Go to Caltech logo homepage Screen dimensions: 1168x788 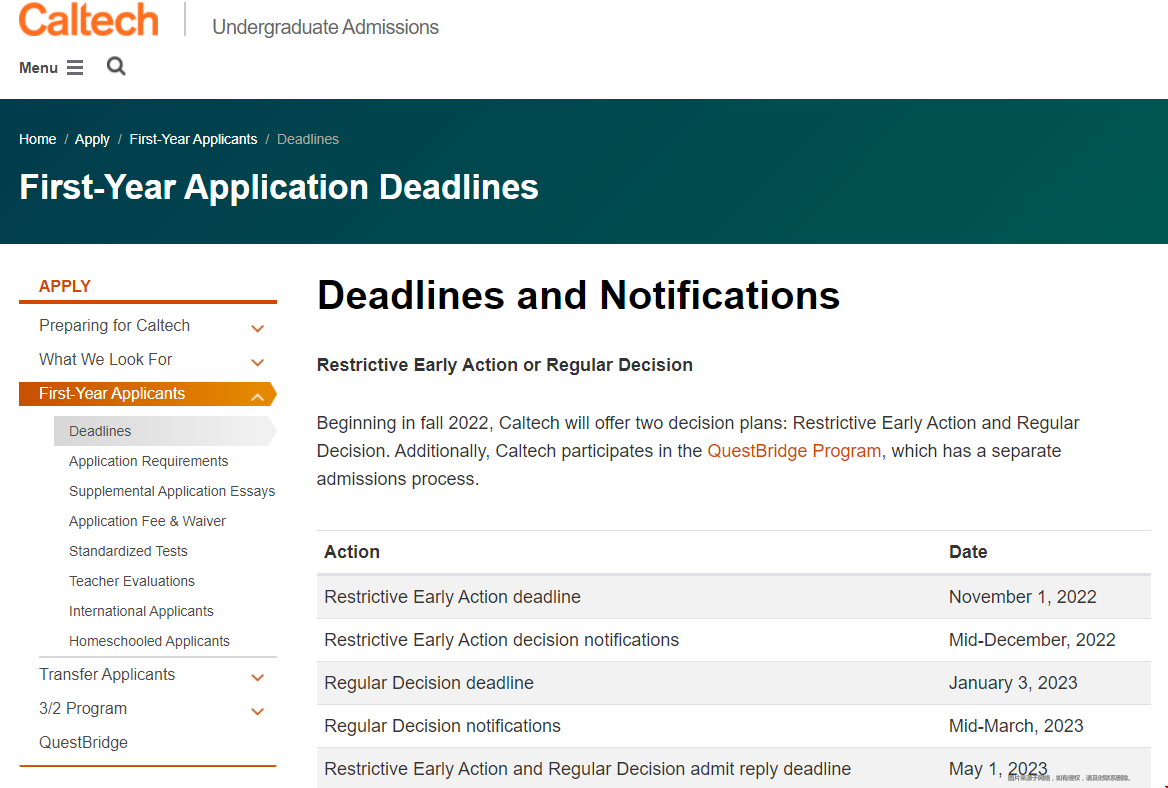(89, 20)
